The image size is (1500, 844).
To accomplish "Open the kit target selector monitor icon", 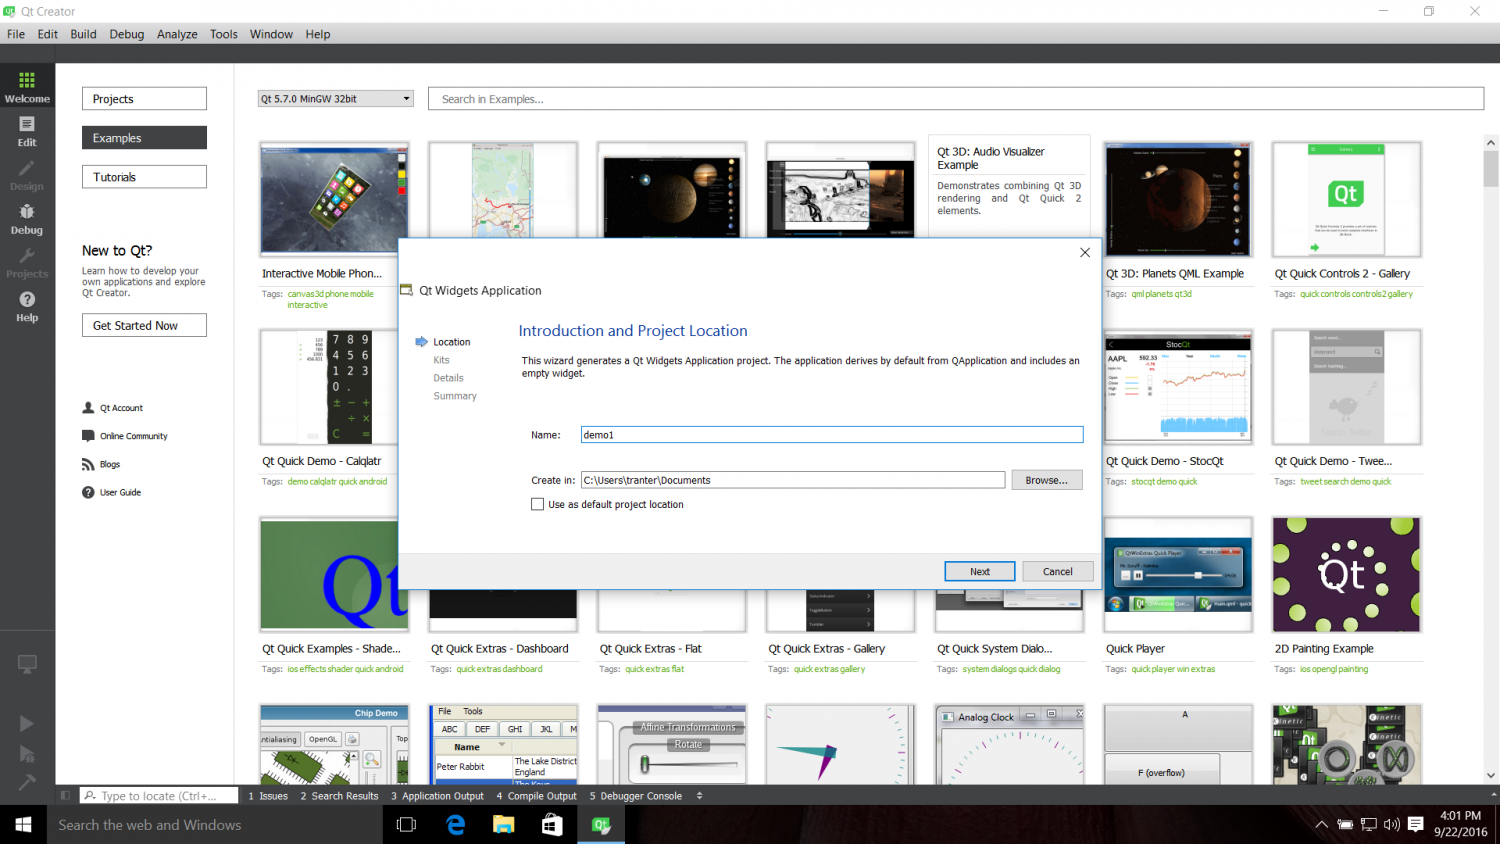I will pyautogui.click(x=27, y=664).
